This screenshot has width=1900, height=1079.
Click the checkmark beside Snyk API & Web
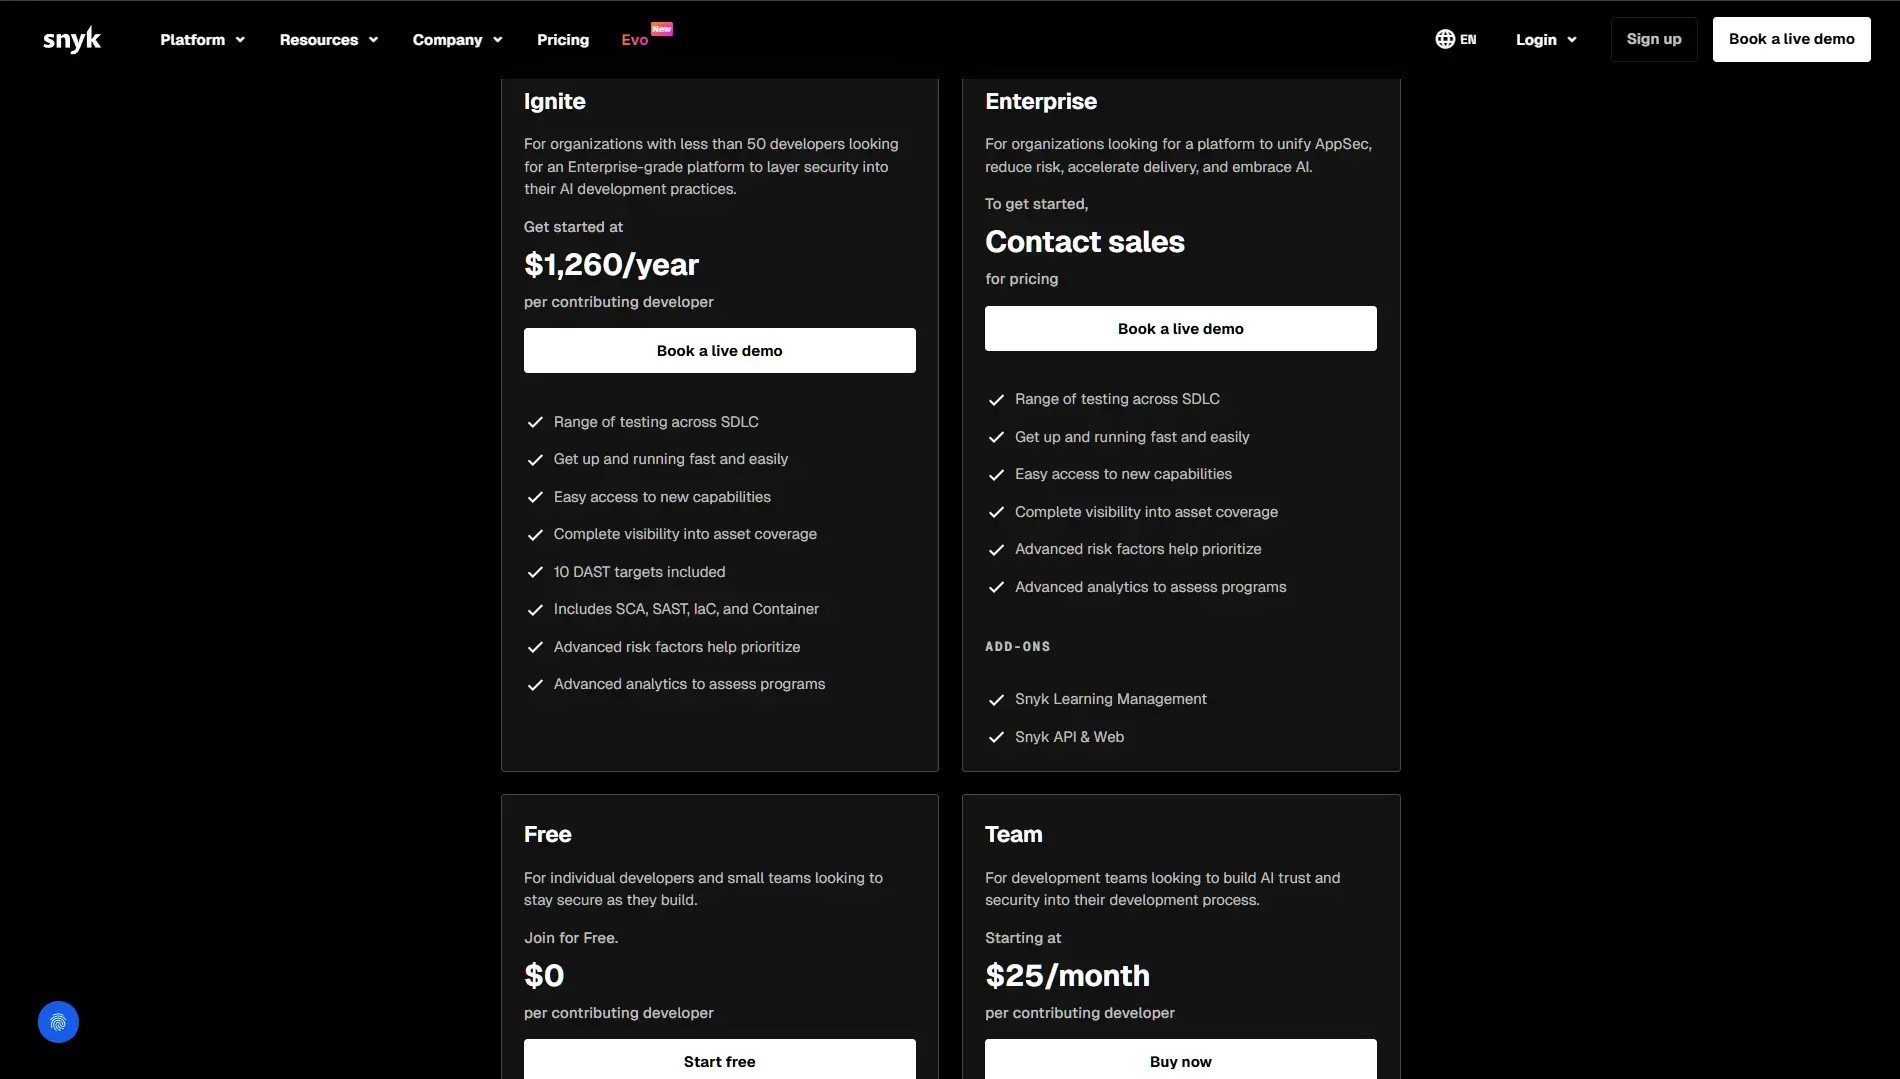[996, 738]
